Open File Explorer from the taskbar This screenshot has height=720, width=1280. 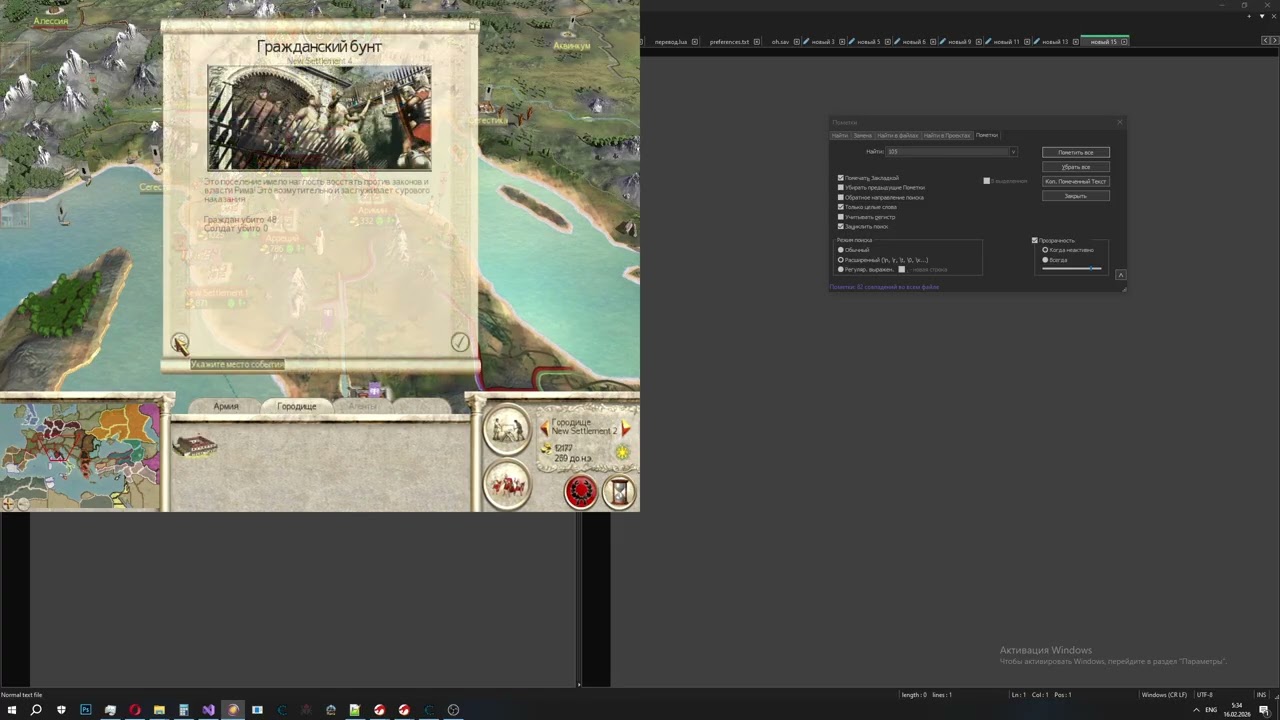[159, 710]
